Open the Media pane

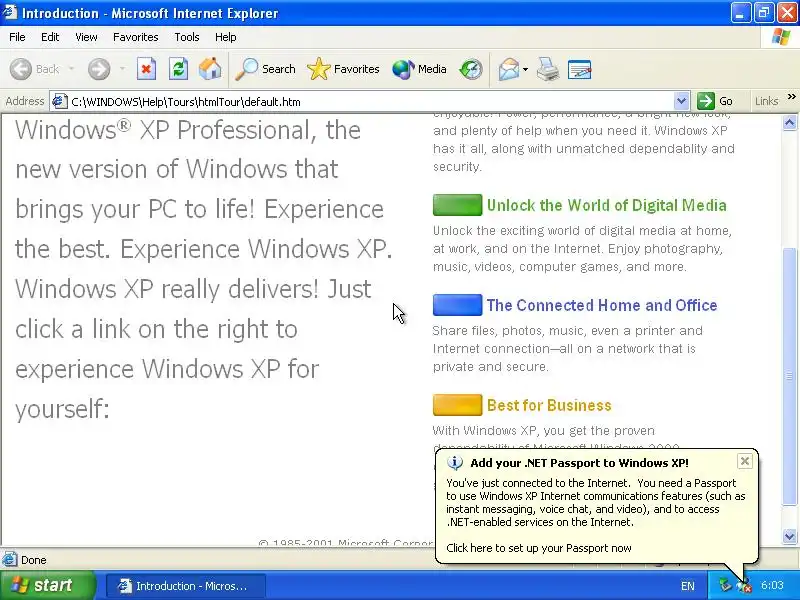click(419, 69)
